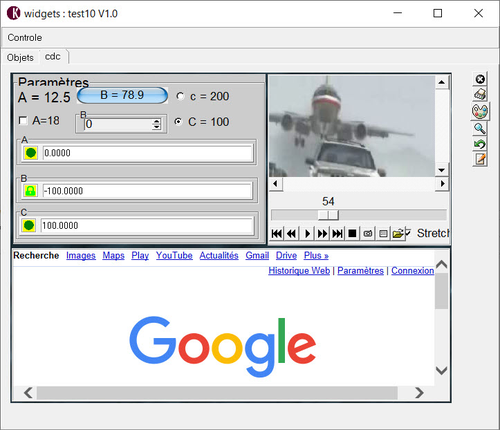Skip to first frame of video

(276, 233)
